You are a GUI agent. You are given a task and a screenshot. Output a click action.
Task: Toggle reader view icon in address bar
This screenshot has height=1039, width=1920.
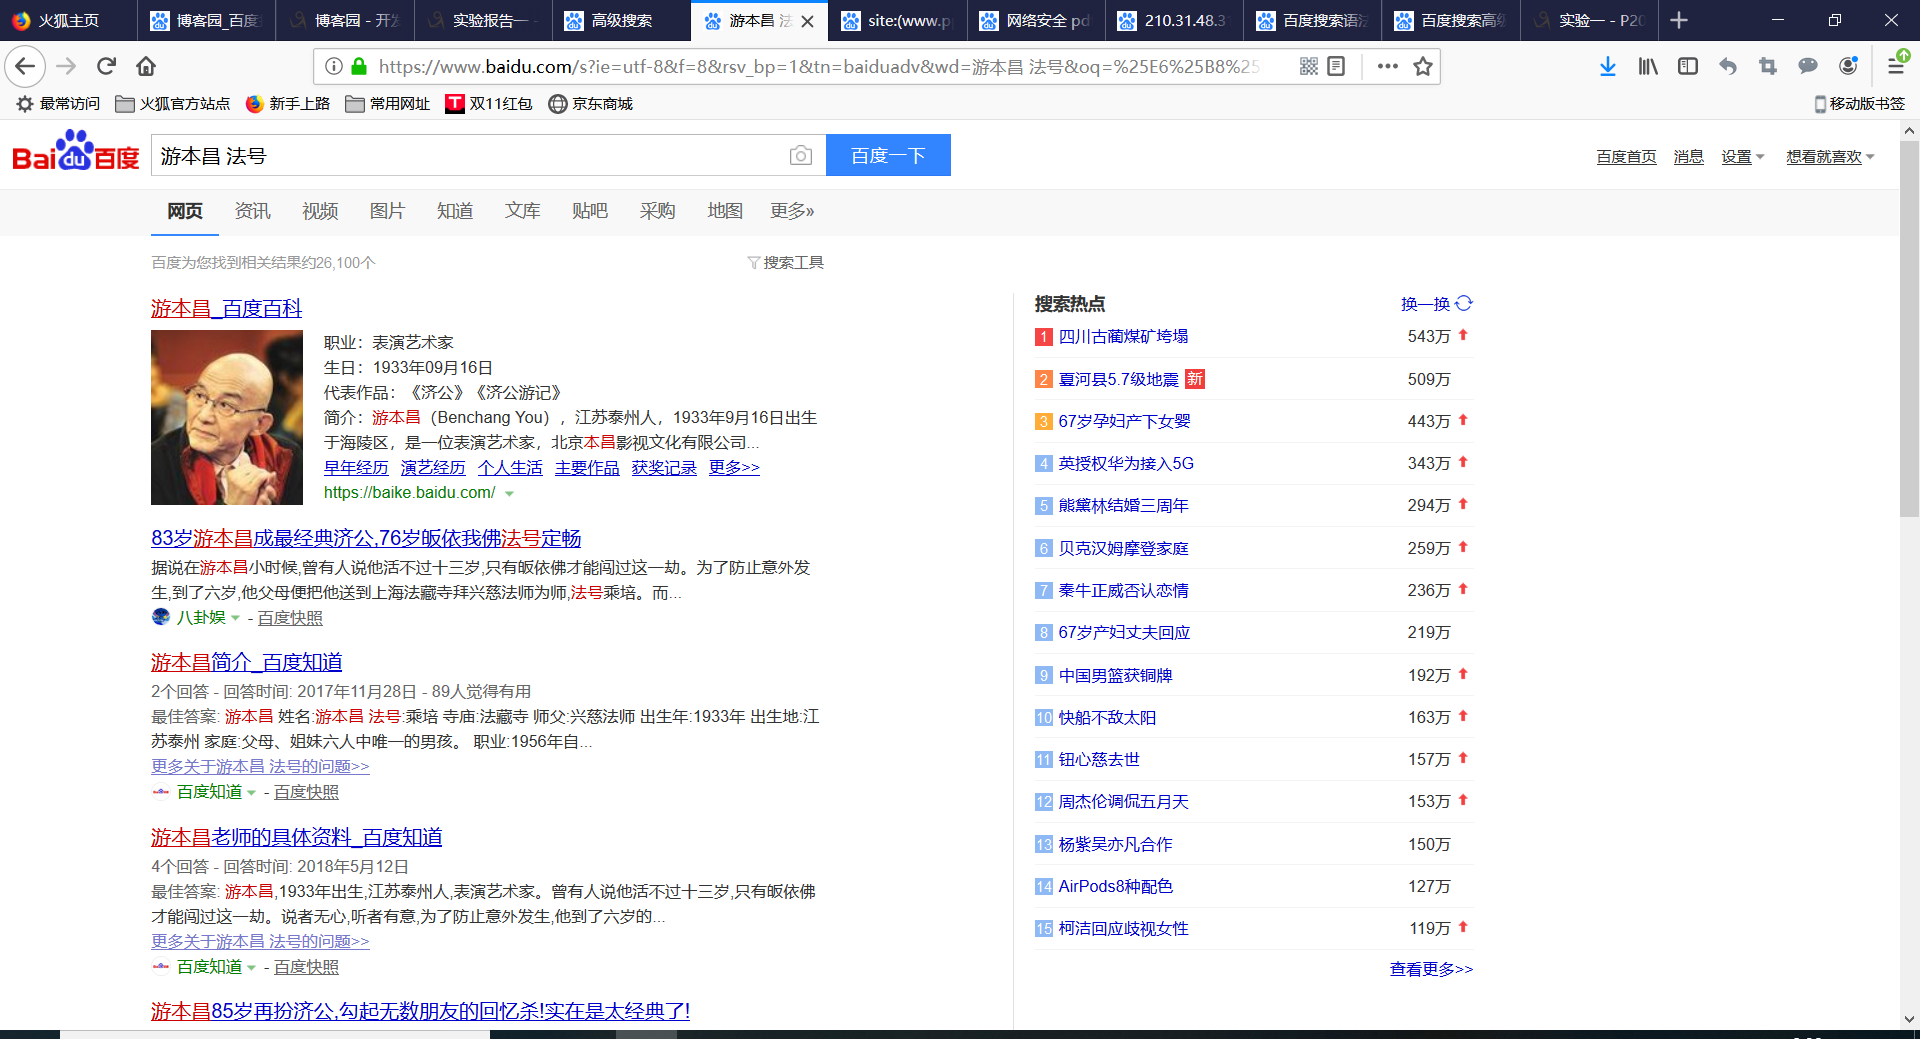click(1337, 66)
